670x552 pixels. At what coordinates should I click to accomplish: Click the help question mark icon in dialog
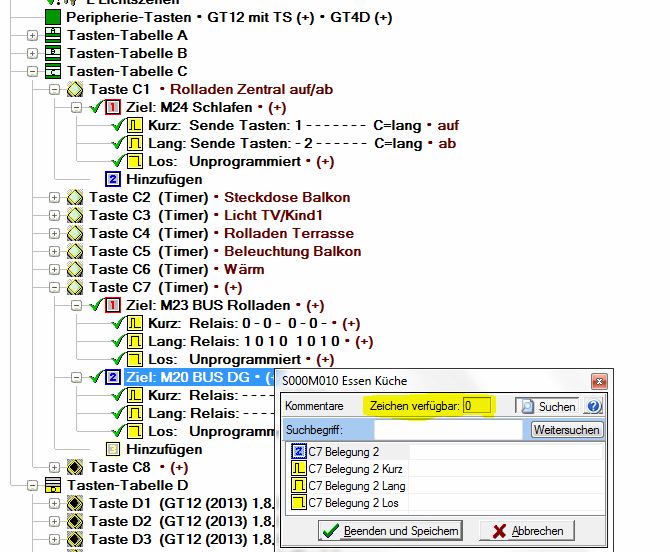(594, 406)
